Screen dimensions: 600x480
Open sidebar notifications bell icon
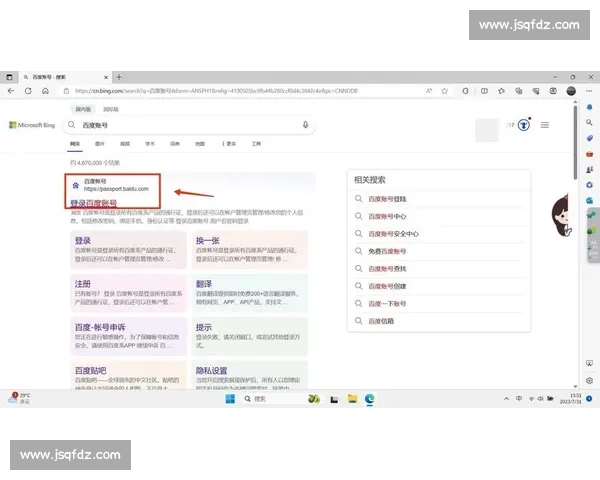point(589,107)
